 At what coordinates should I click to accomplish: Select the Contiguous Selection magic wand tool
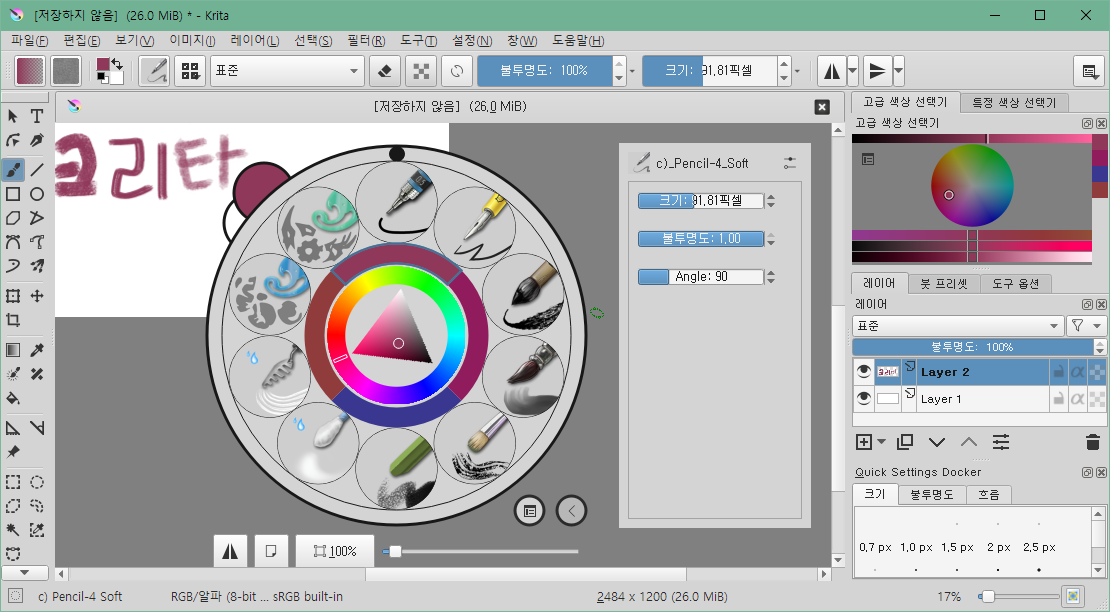13,530
